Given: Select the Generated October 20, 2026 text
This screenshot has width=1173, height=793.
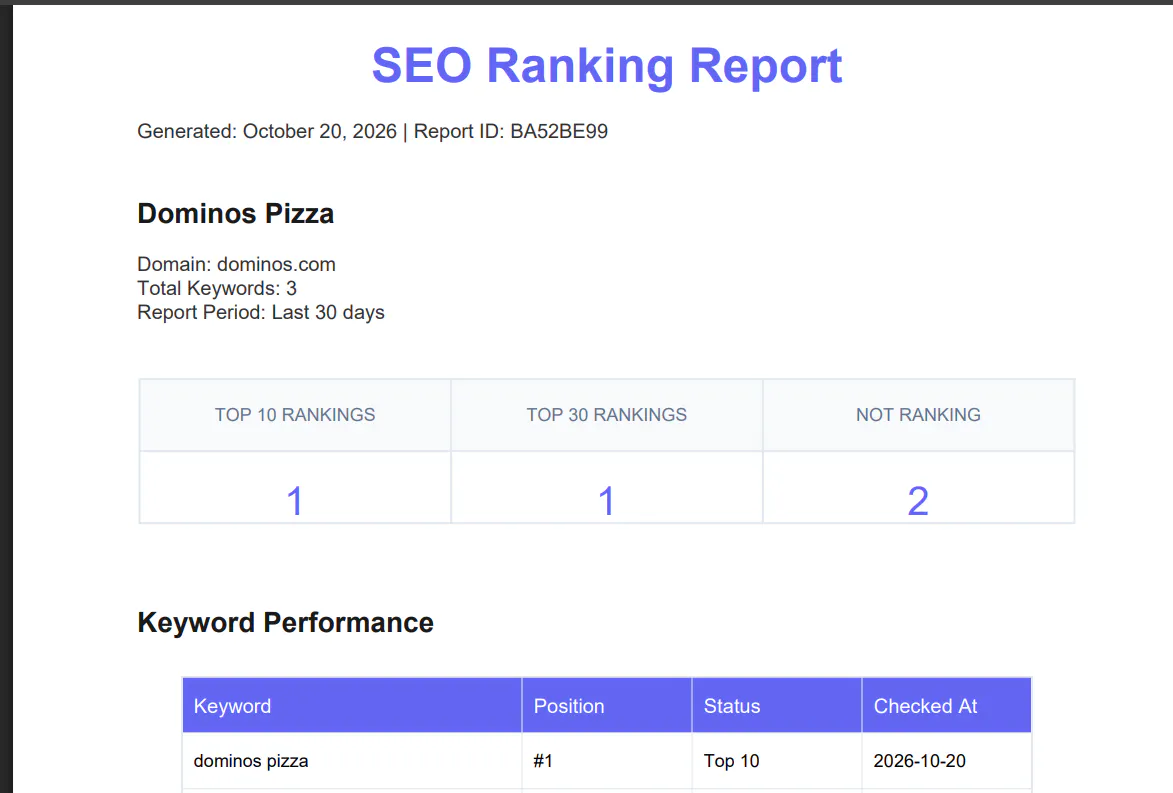Looking at the screenshot, I should pyautogui.click(x=267, y=132).
